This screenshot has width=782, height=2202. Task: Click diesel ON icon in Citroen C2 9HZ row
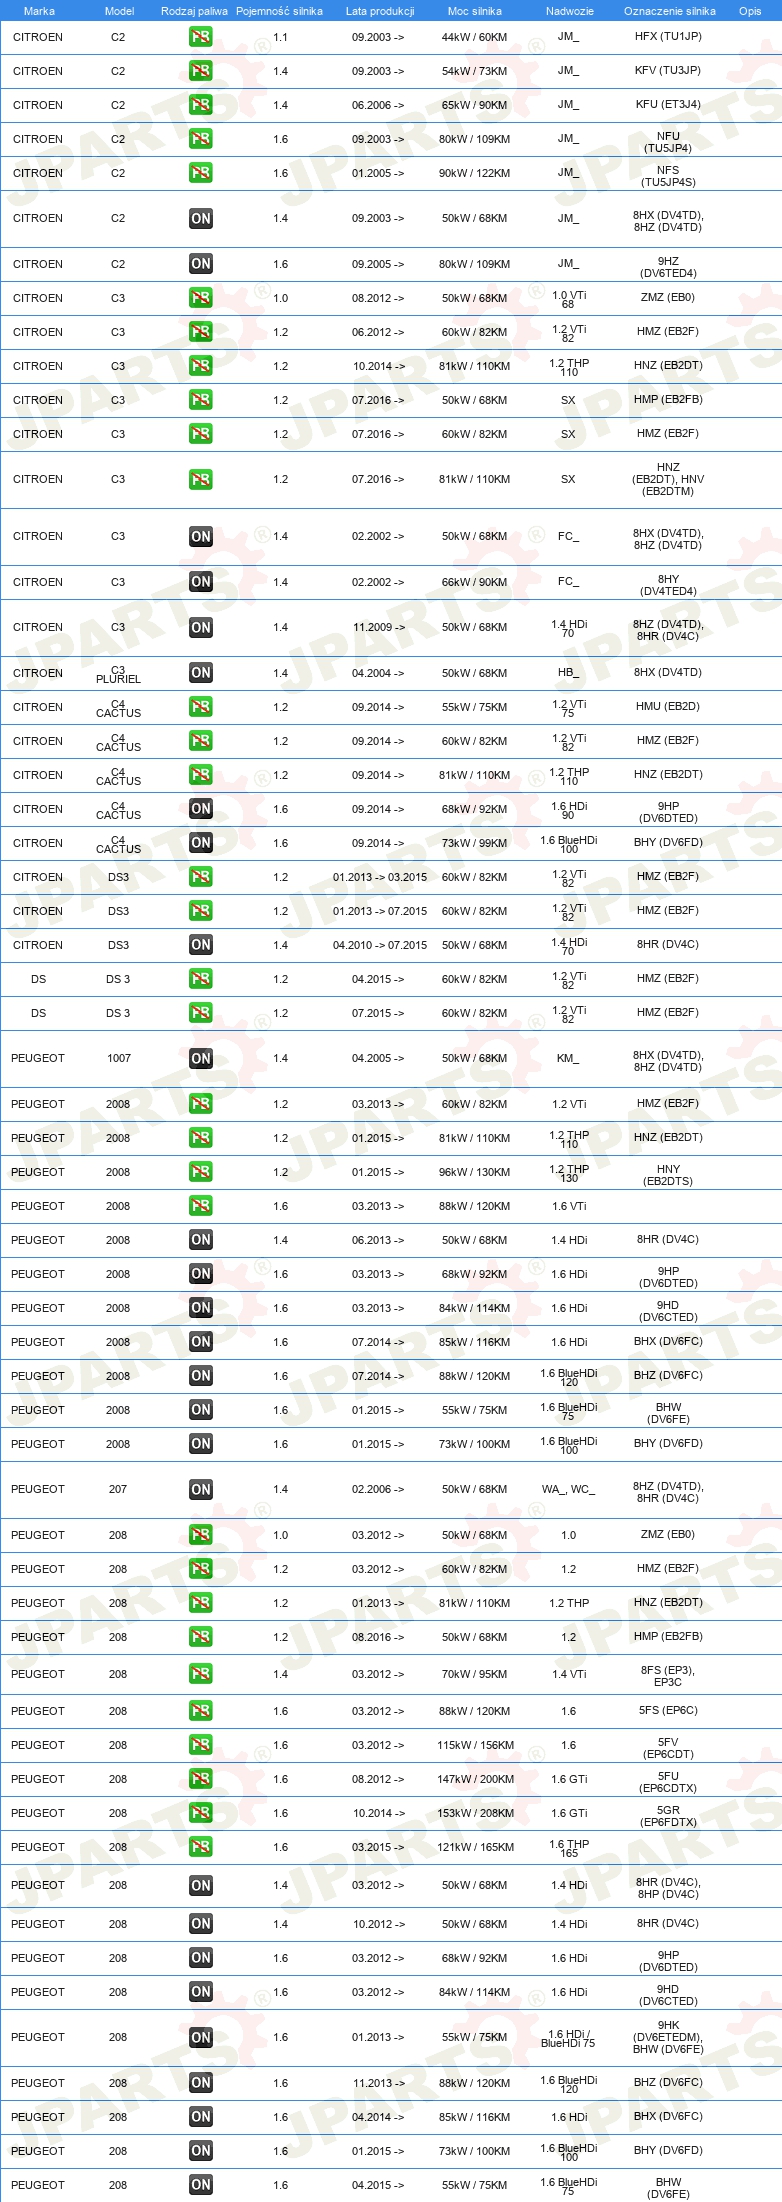pyautogui.click(x=201, y=264)
